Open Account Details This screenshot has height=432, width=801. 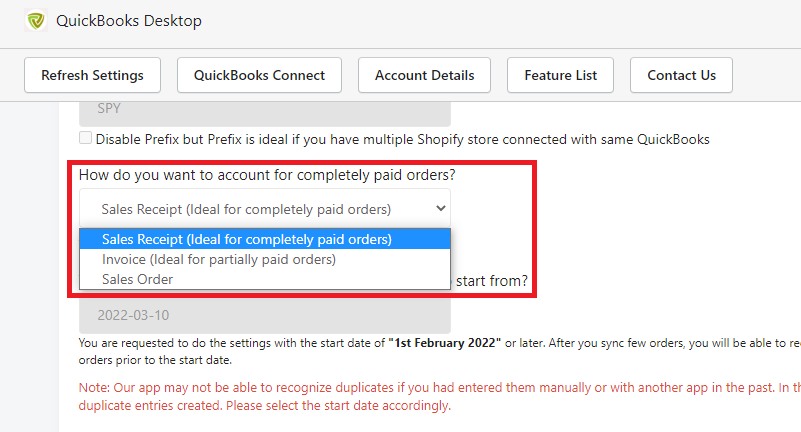[425, 75]
